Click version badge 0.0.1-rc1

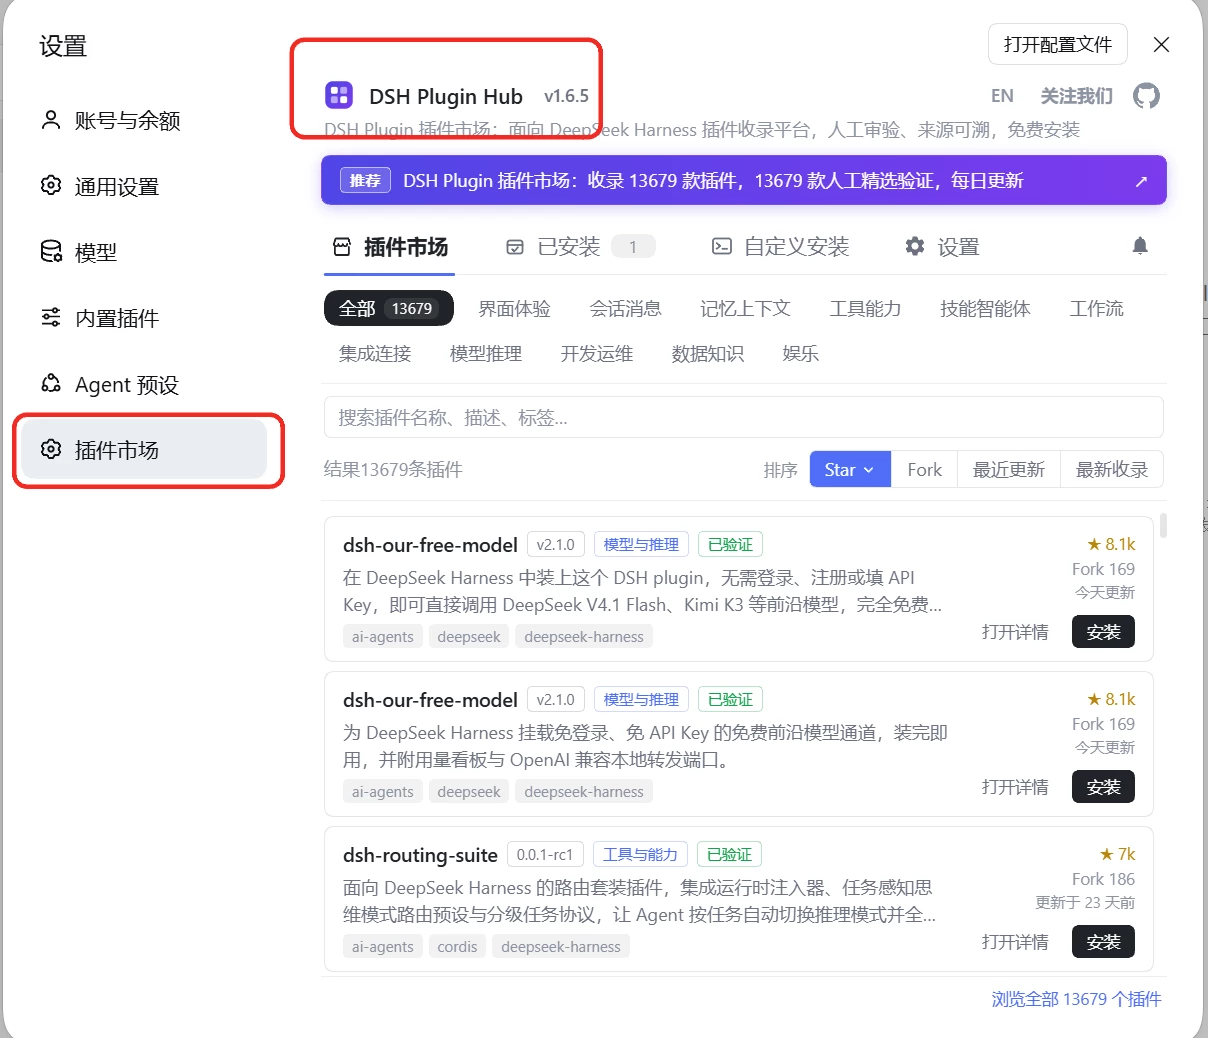[545, 855]
